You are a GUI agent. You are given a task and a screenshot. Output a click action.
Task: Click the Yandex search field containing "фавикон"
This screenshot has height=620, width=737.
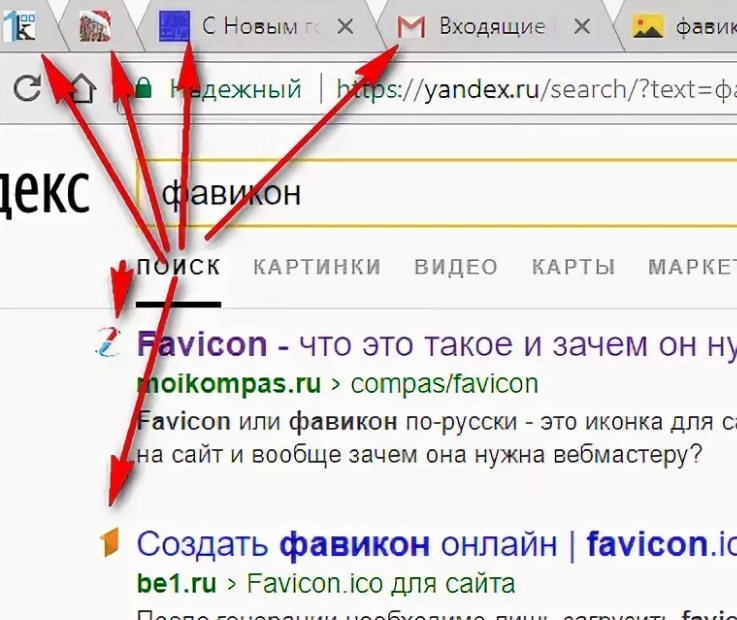click(437, 193)
